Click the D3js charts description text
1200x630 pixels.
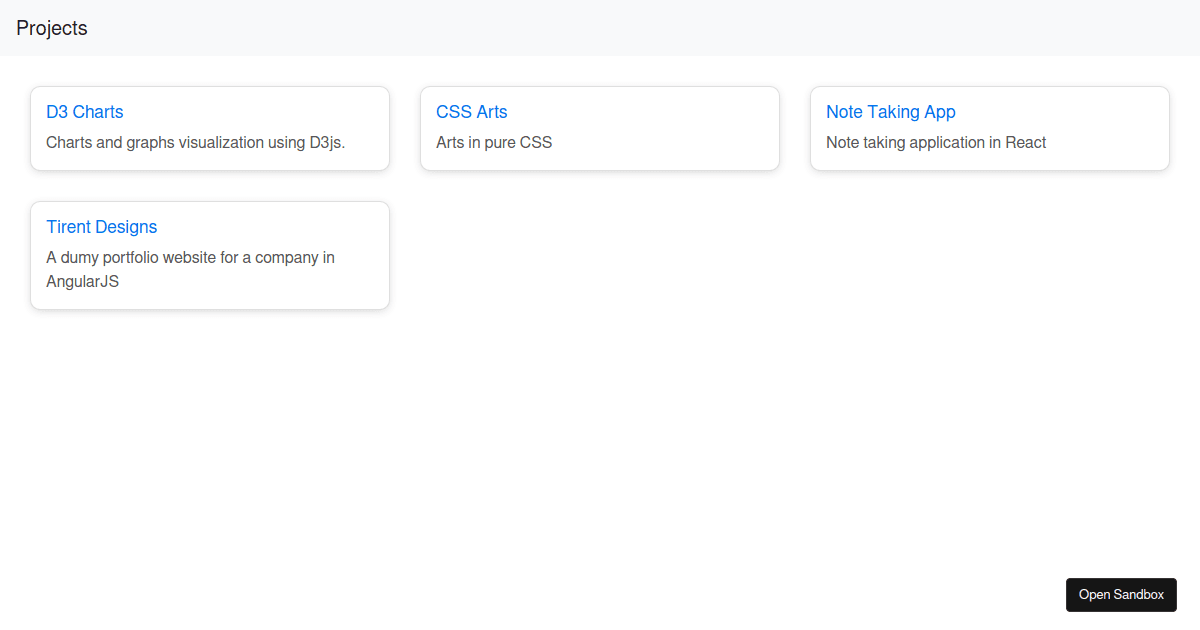pos(196,142)
